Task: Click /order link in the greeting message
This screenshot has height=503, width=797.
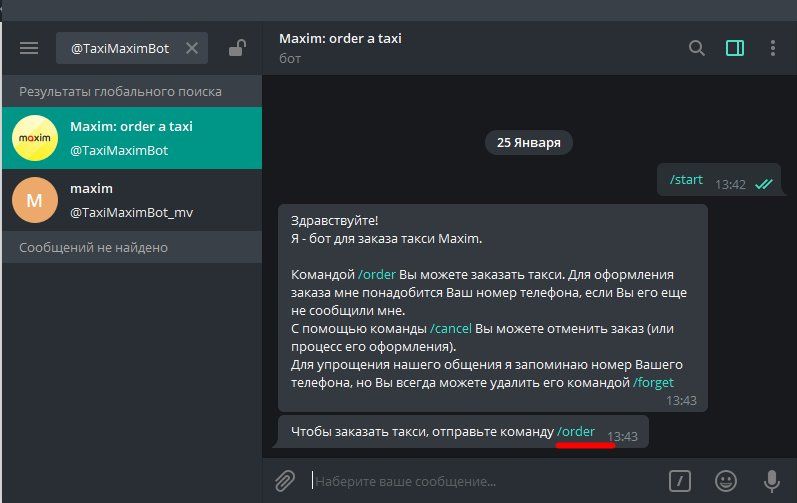Action: click(x=377, y=275)
